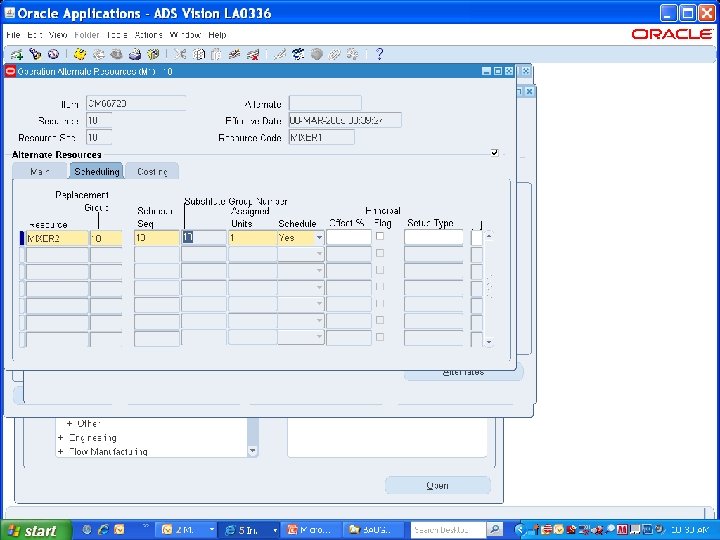Click the Setup Type field in first row
The width and height of the screenshot is (720, 540).
(x=434, y=237)
